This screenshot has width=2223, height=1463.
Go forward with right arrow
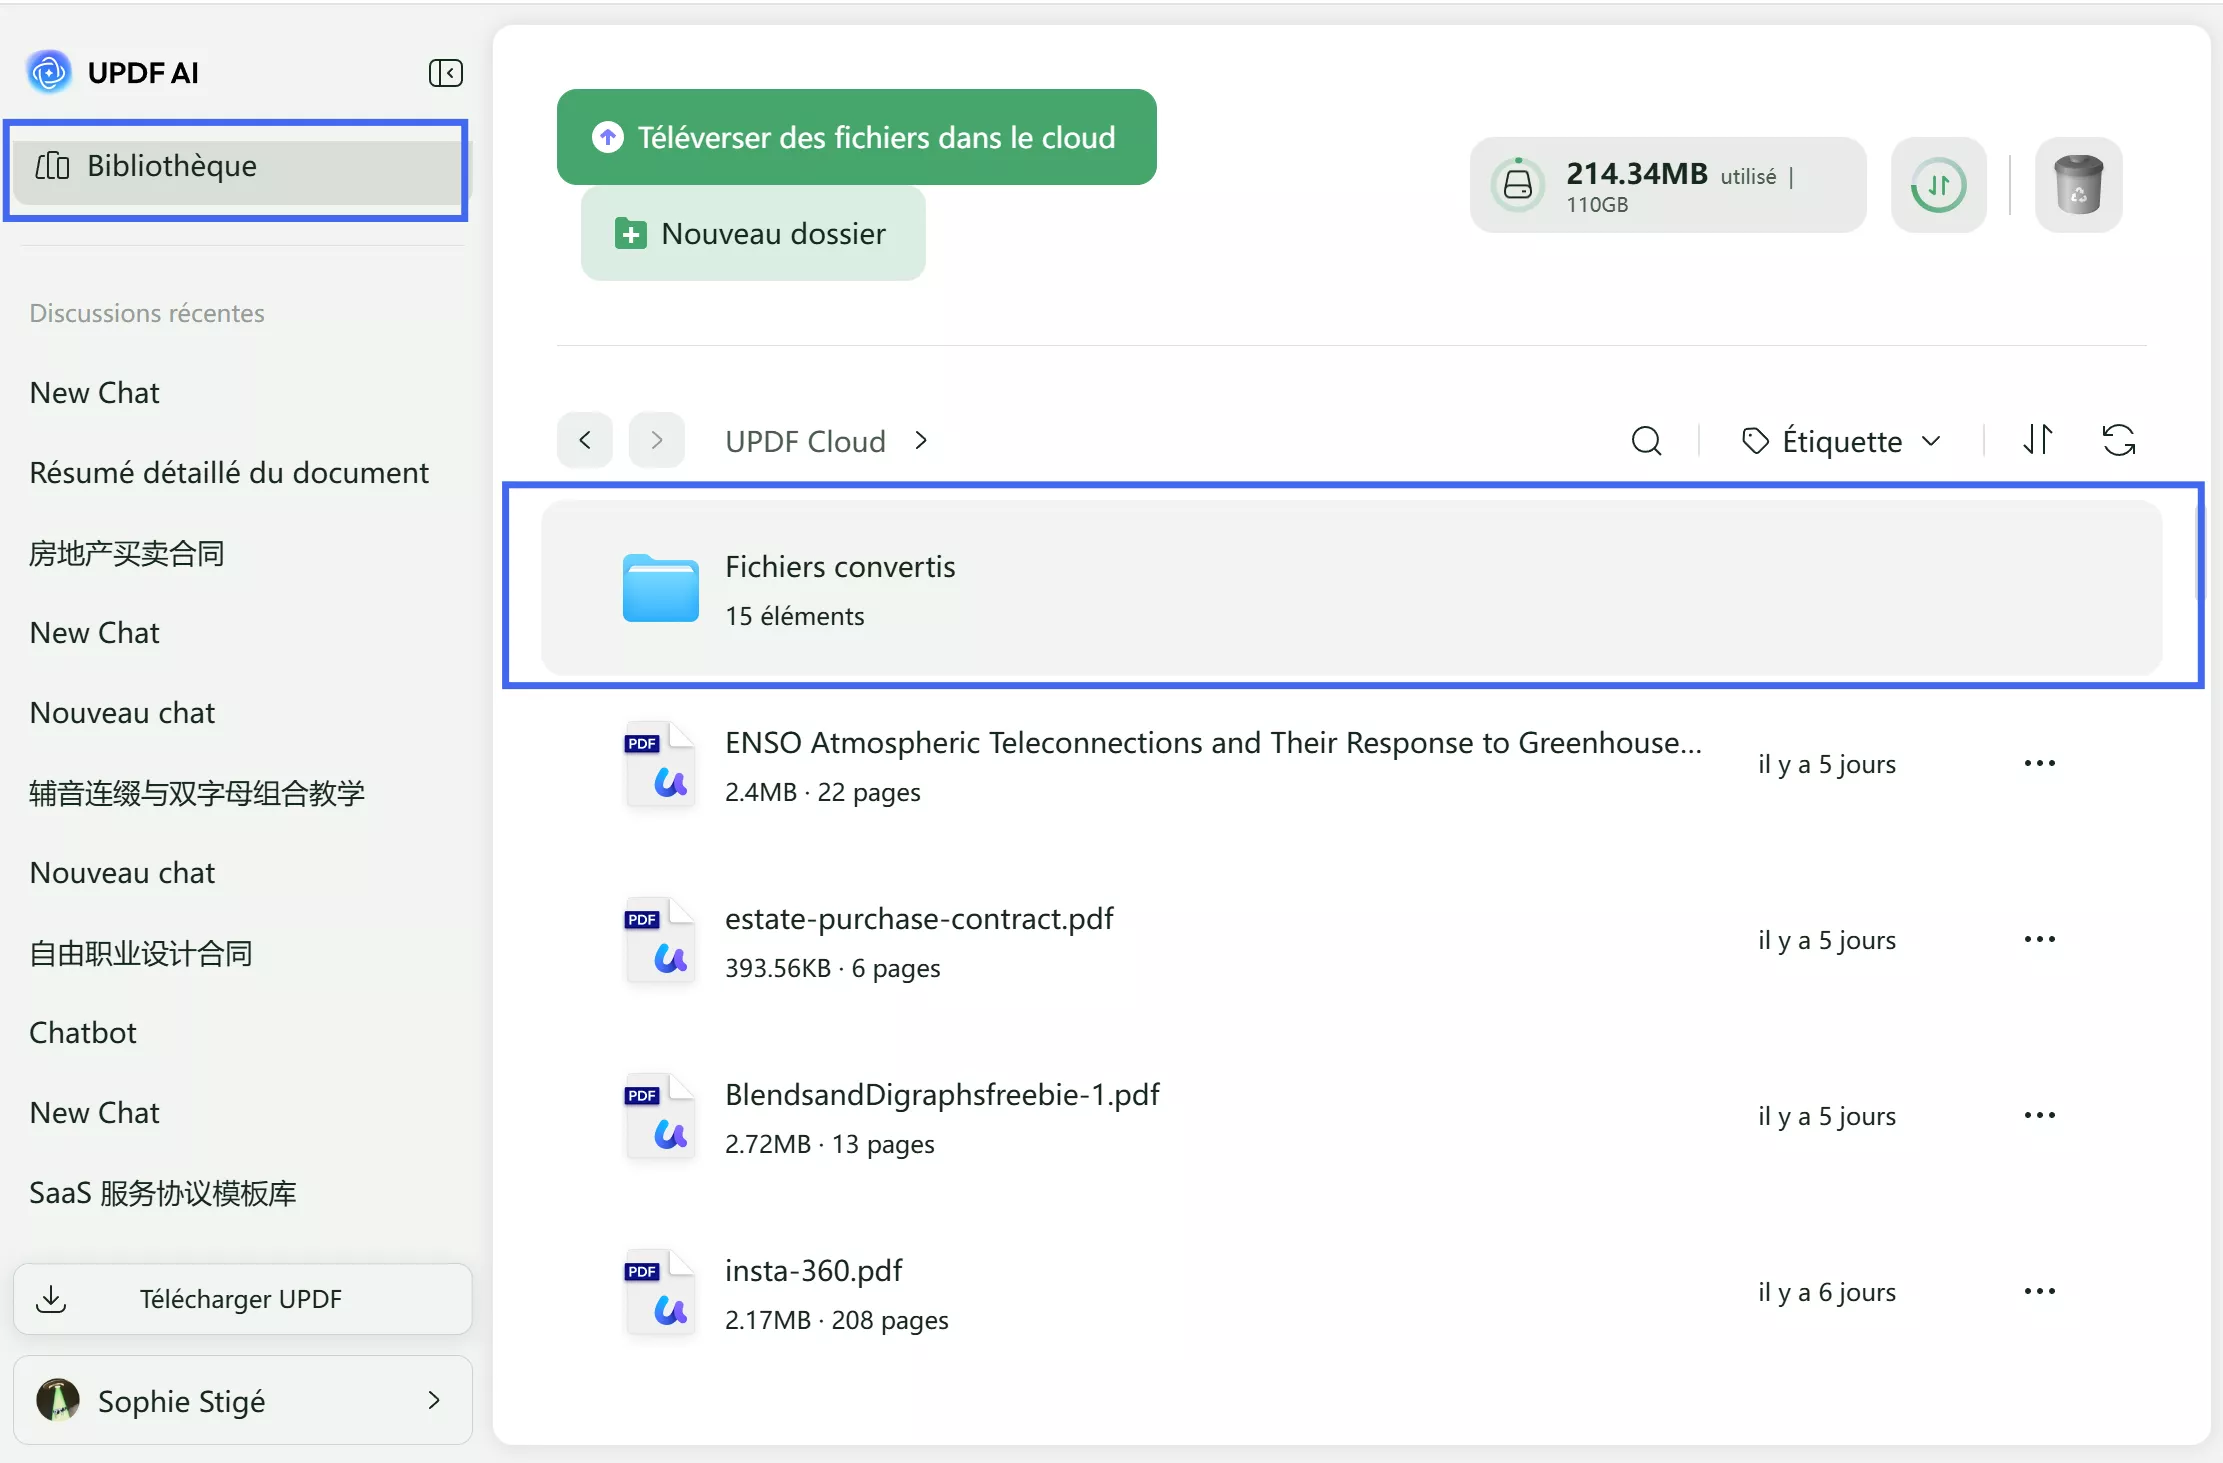pyautogui.click(x=656, y=440)
